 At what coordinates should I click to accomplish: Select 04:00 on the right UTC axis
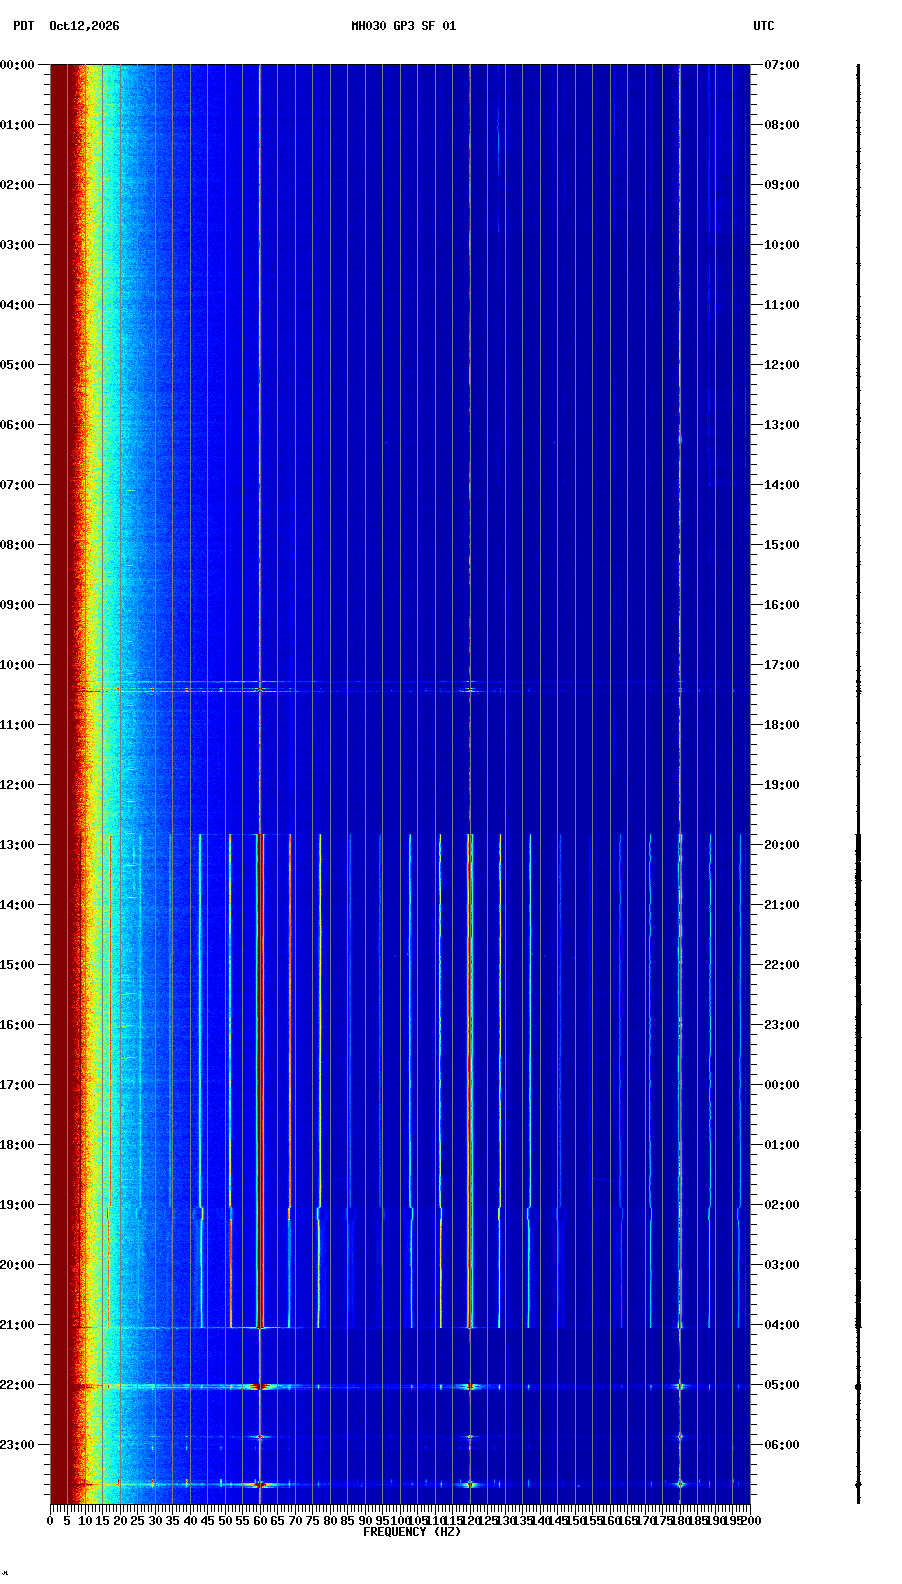781,1325
